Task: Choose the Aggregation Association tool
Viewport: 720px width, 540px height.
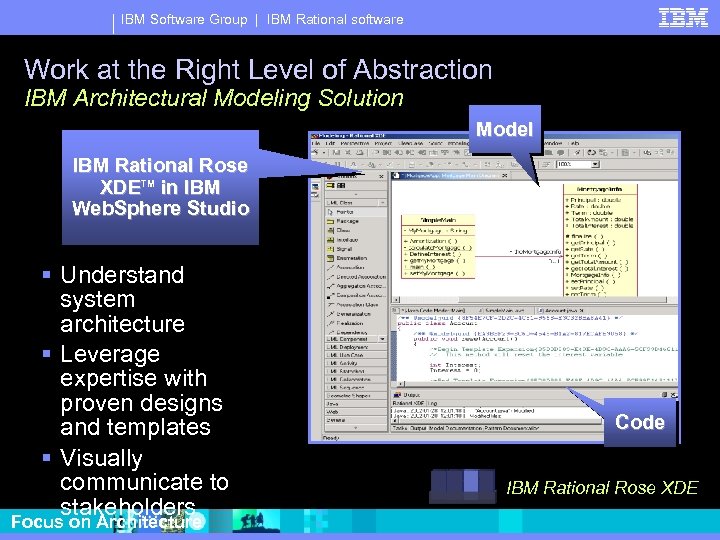Action: click(x=355, y=286)
